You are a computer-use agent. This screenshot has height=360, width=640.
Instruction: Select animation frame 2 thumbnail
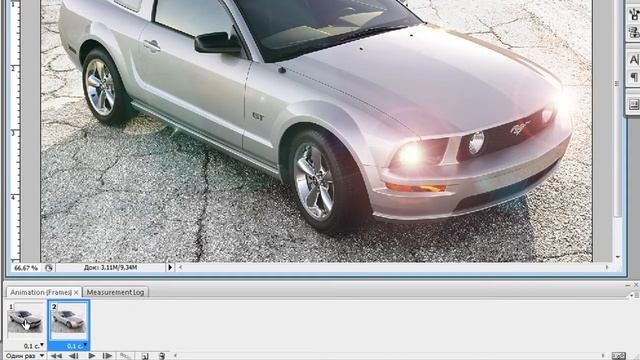pos(69,320)
